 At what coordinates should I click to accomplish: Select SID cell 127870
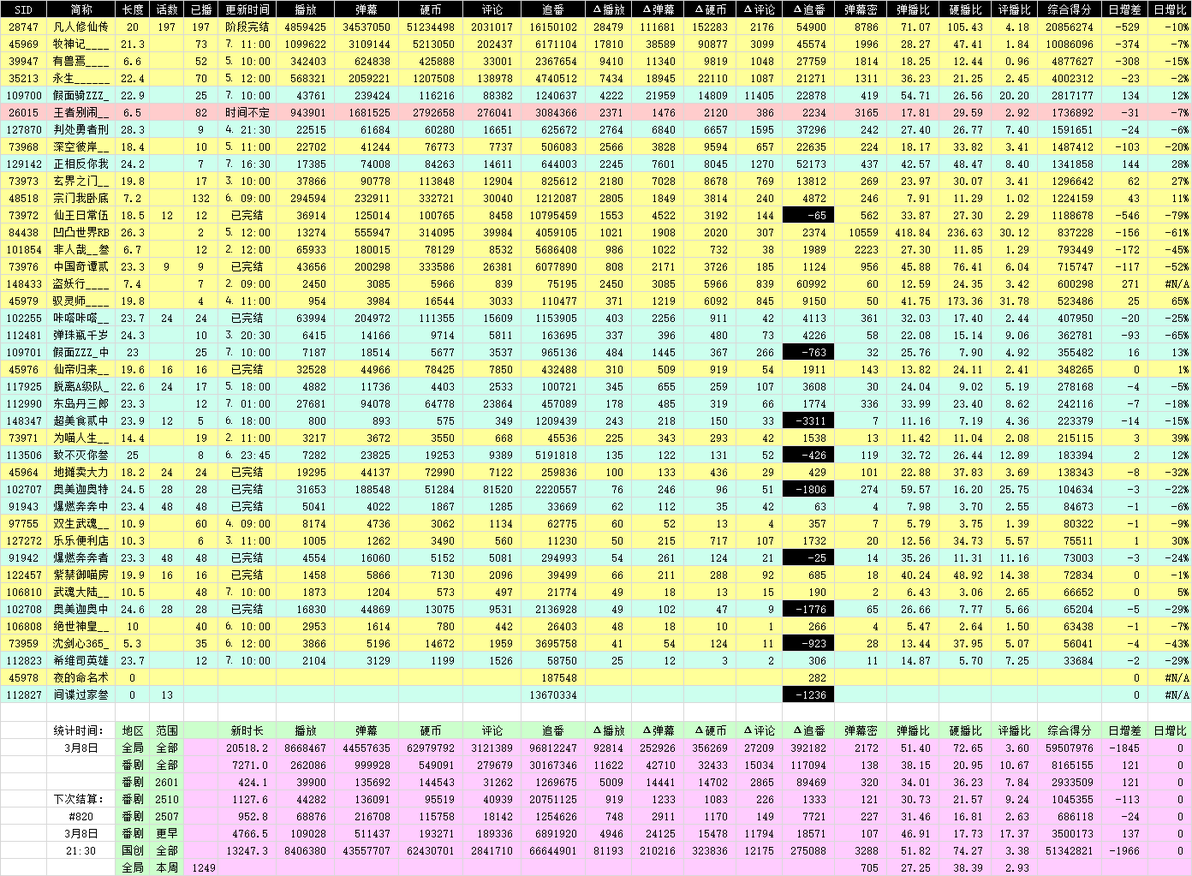[23, 130]
